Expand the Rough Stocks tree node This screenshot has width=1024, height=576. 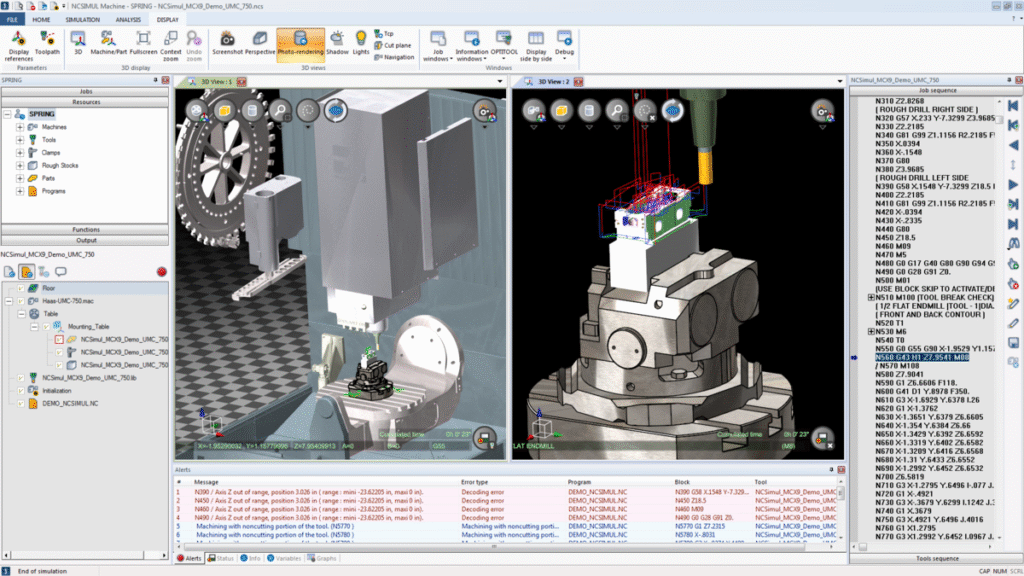19,165
